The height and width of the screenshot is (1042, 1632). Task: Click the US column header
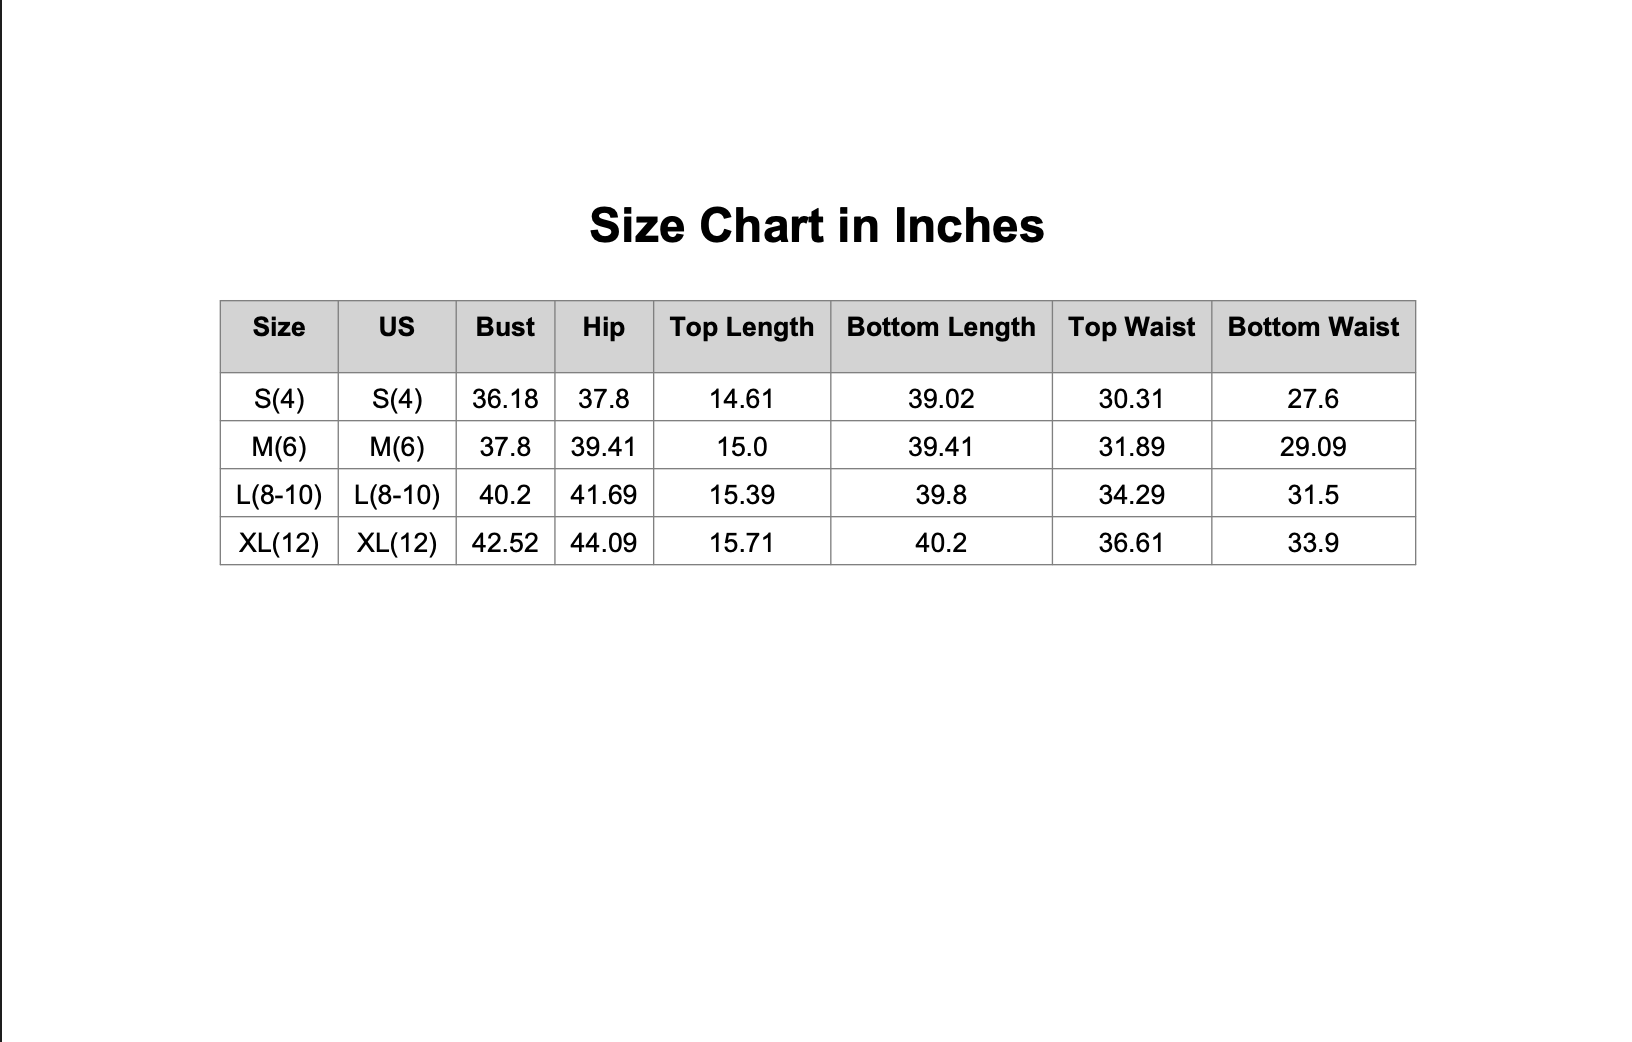pos(397,327)
